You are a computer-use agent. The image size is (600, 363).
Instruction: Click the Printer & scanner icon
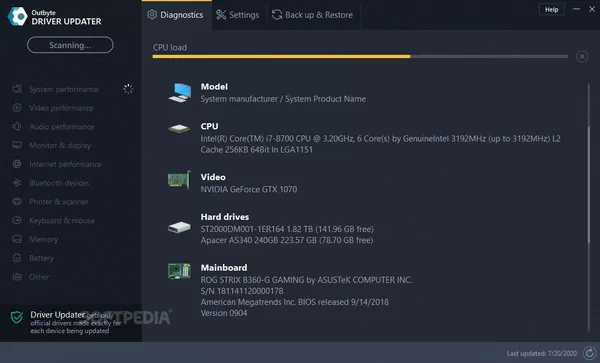pos(17,202)
